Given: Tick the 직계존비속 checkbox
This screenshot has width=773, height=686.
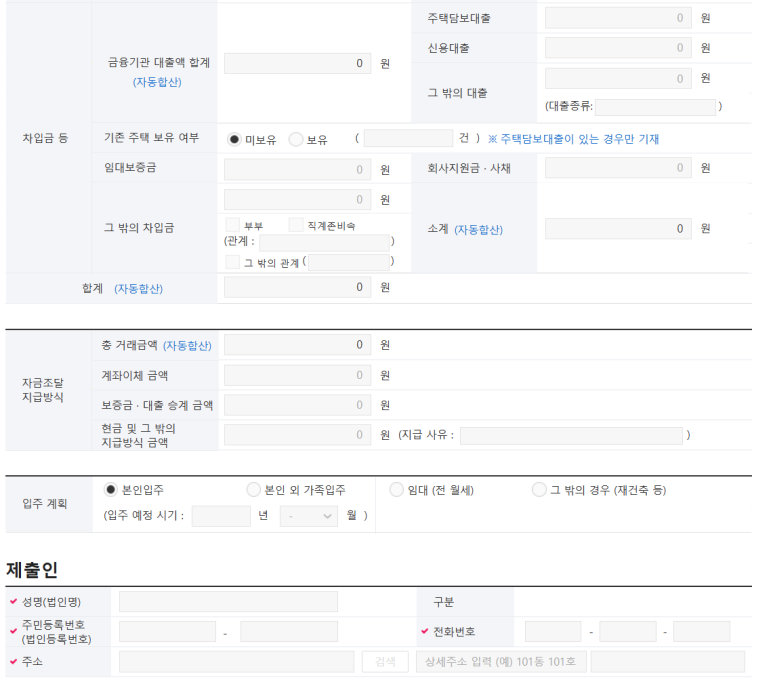Looking at the screenshot, I should (296, 225).
